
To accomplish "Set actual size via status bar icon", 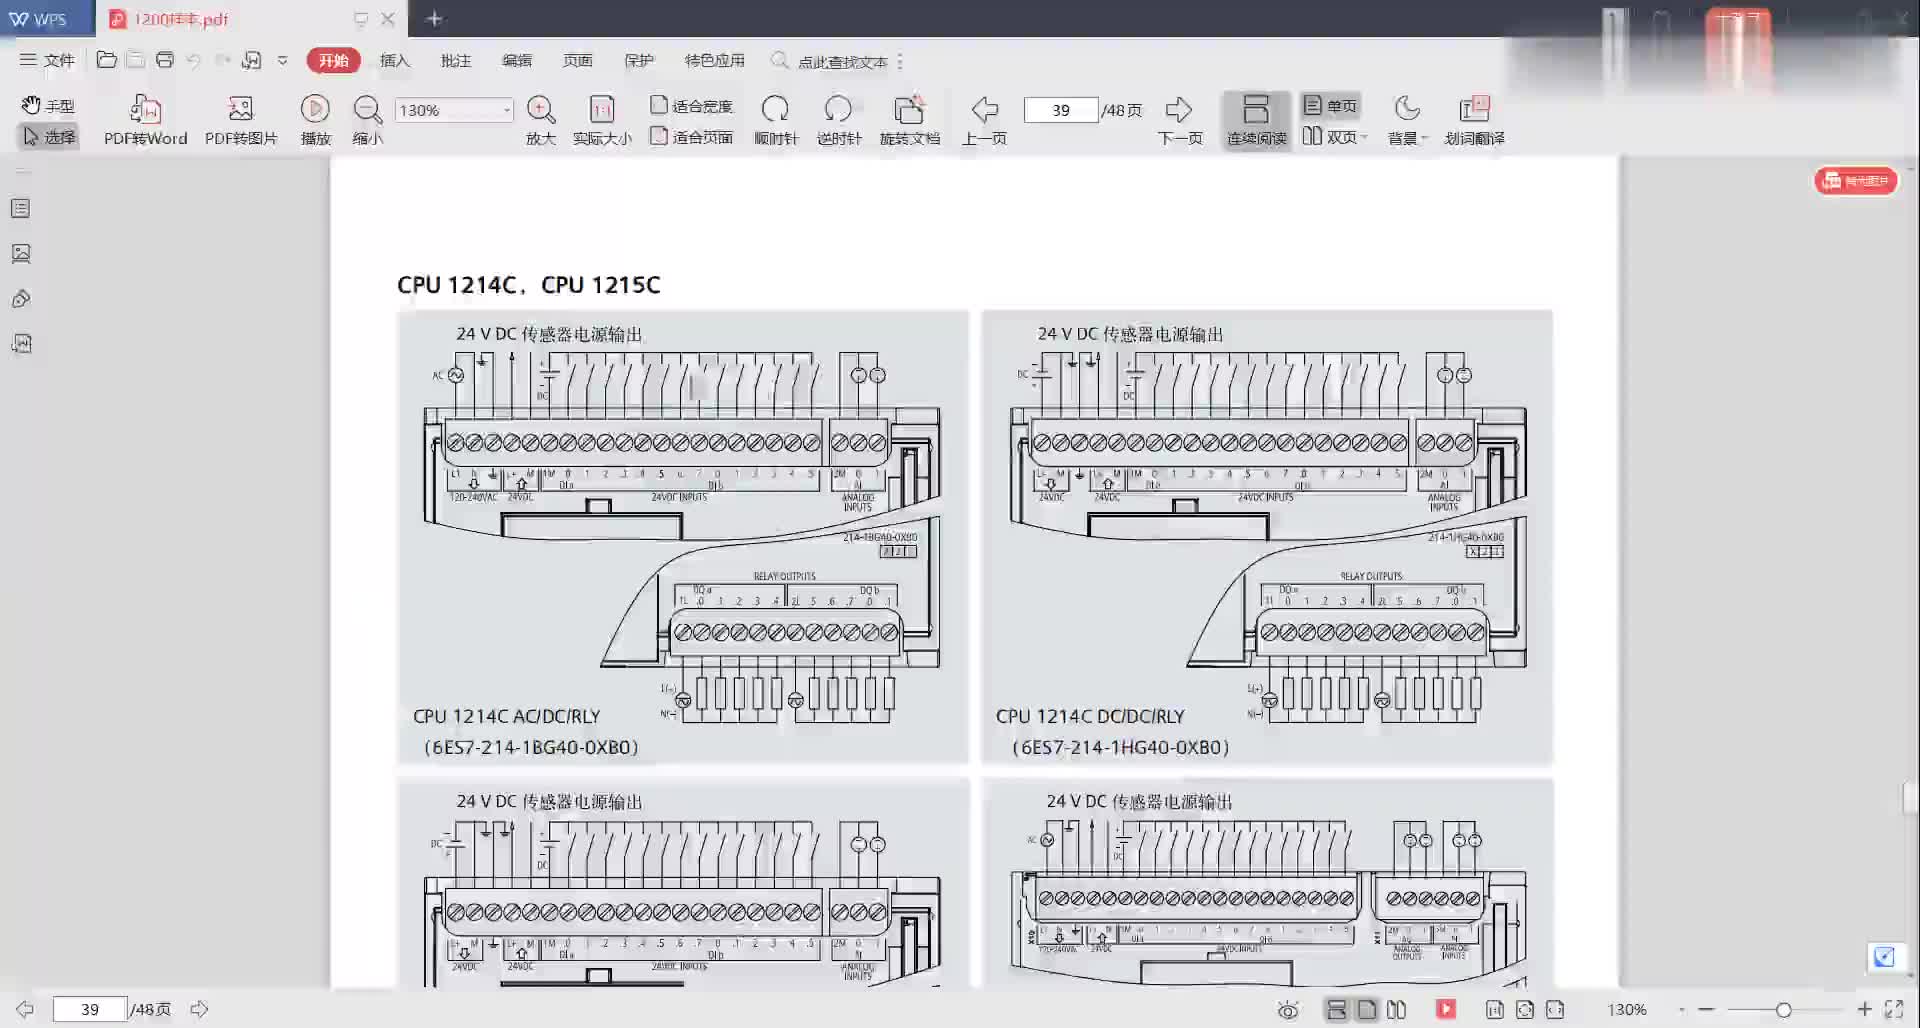I will coord(1495,1010).
